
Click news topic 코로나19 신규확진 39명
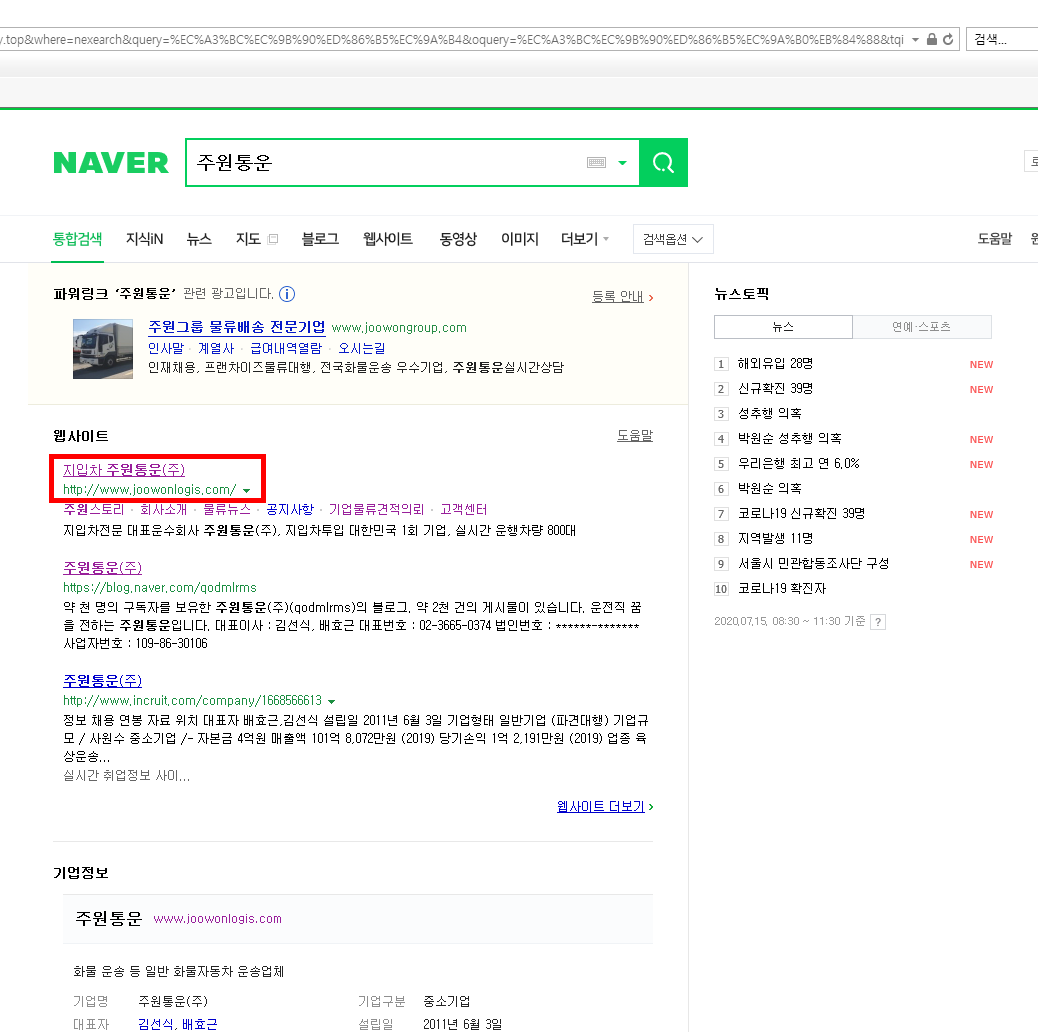[801, 514]
